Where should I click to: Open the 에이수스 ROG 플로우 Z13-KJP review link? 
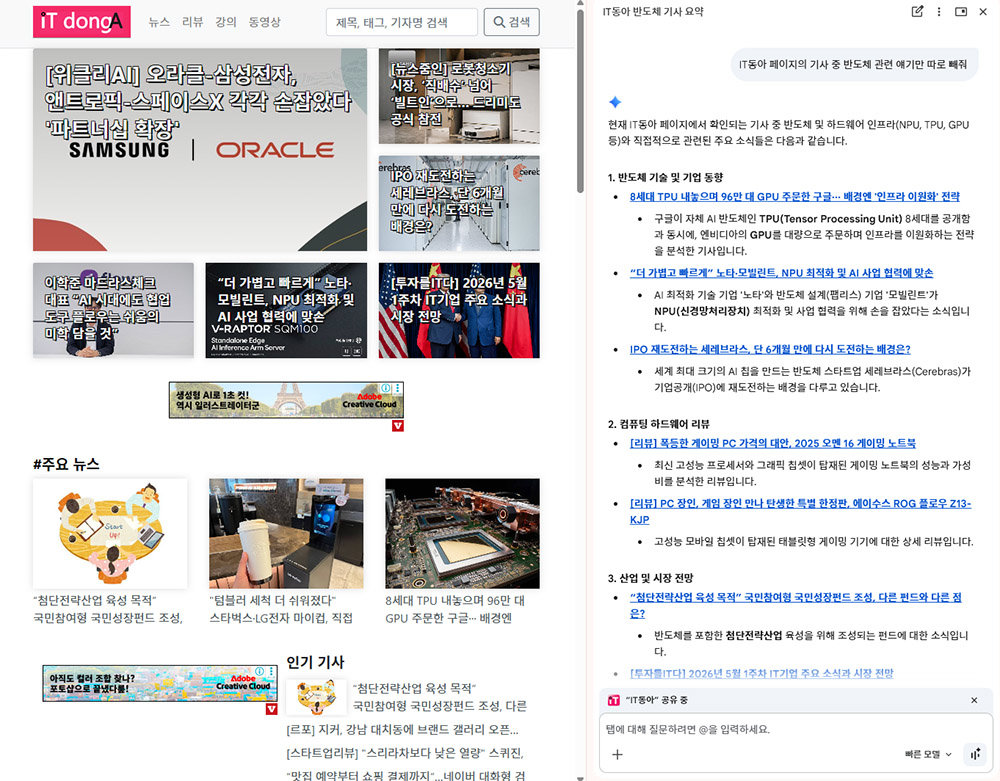(x=800, y=511)
